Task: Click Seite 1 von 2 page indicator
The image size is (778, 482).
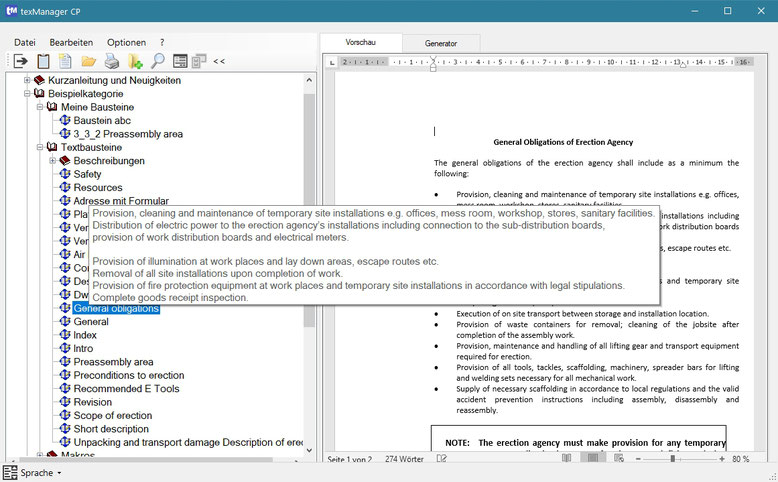Action: (349, 459)
